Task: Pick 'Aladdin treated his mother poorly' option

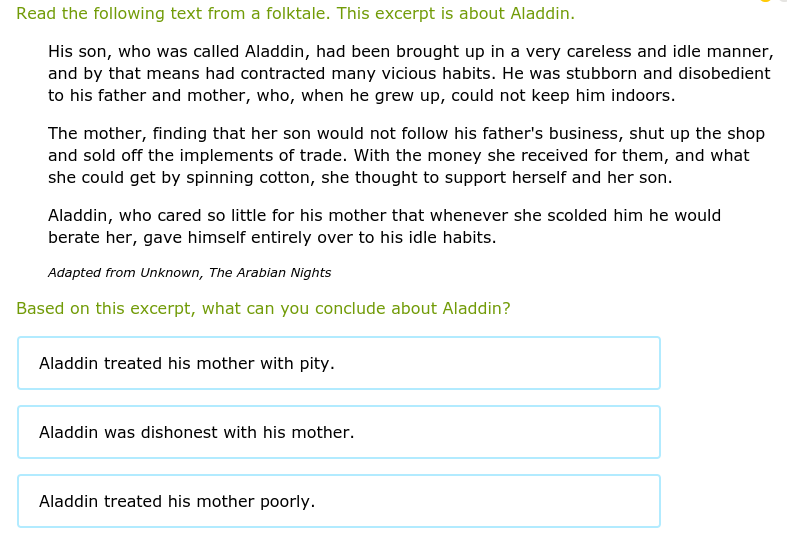Action: point(338,501)
